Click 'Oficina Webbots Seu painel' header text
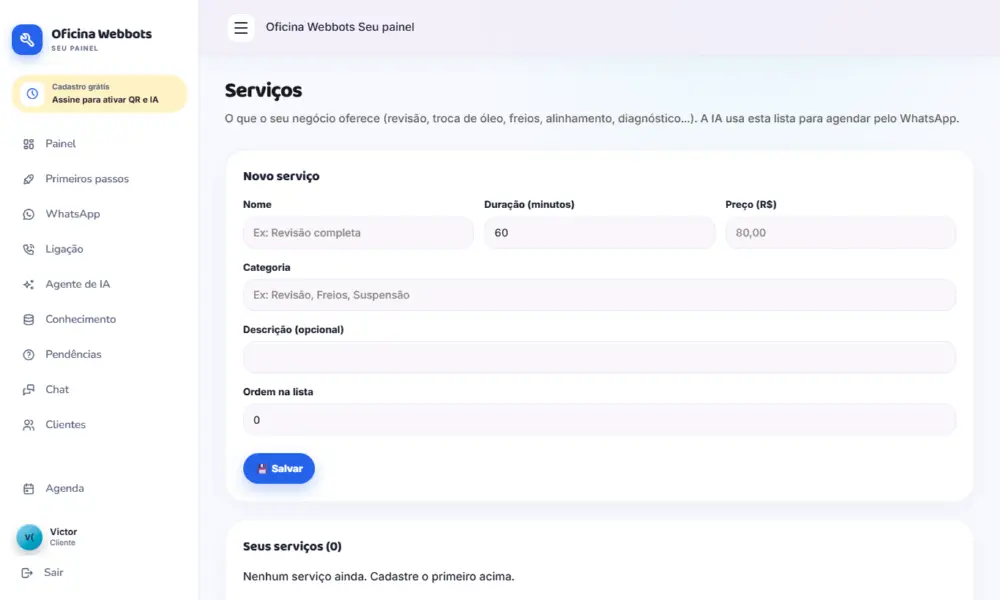Image resolution: width=1000 pixels, height=600 pixels. click(340, 27)
